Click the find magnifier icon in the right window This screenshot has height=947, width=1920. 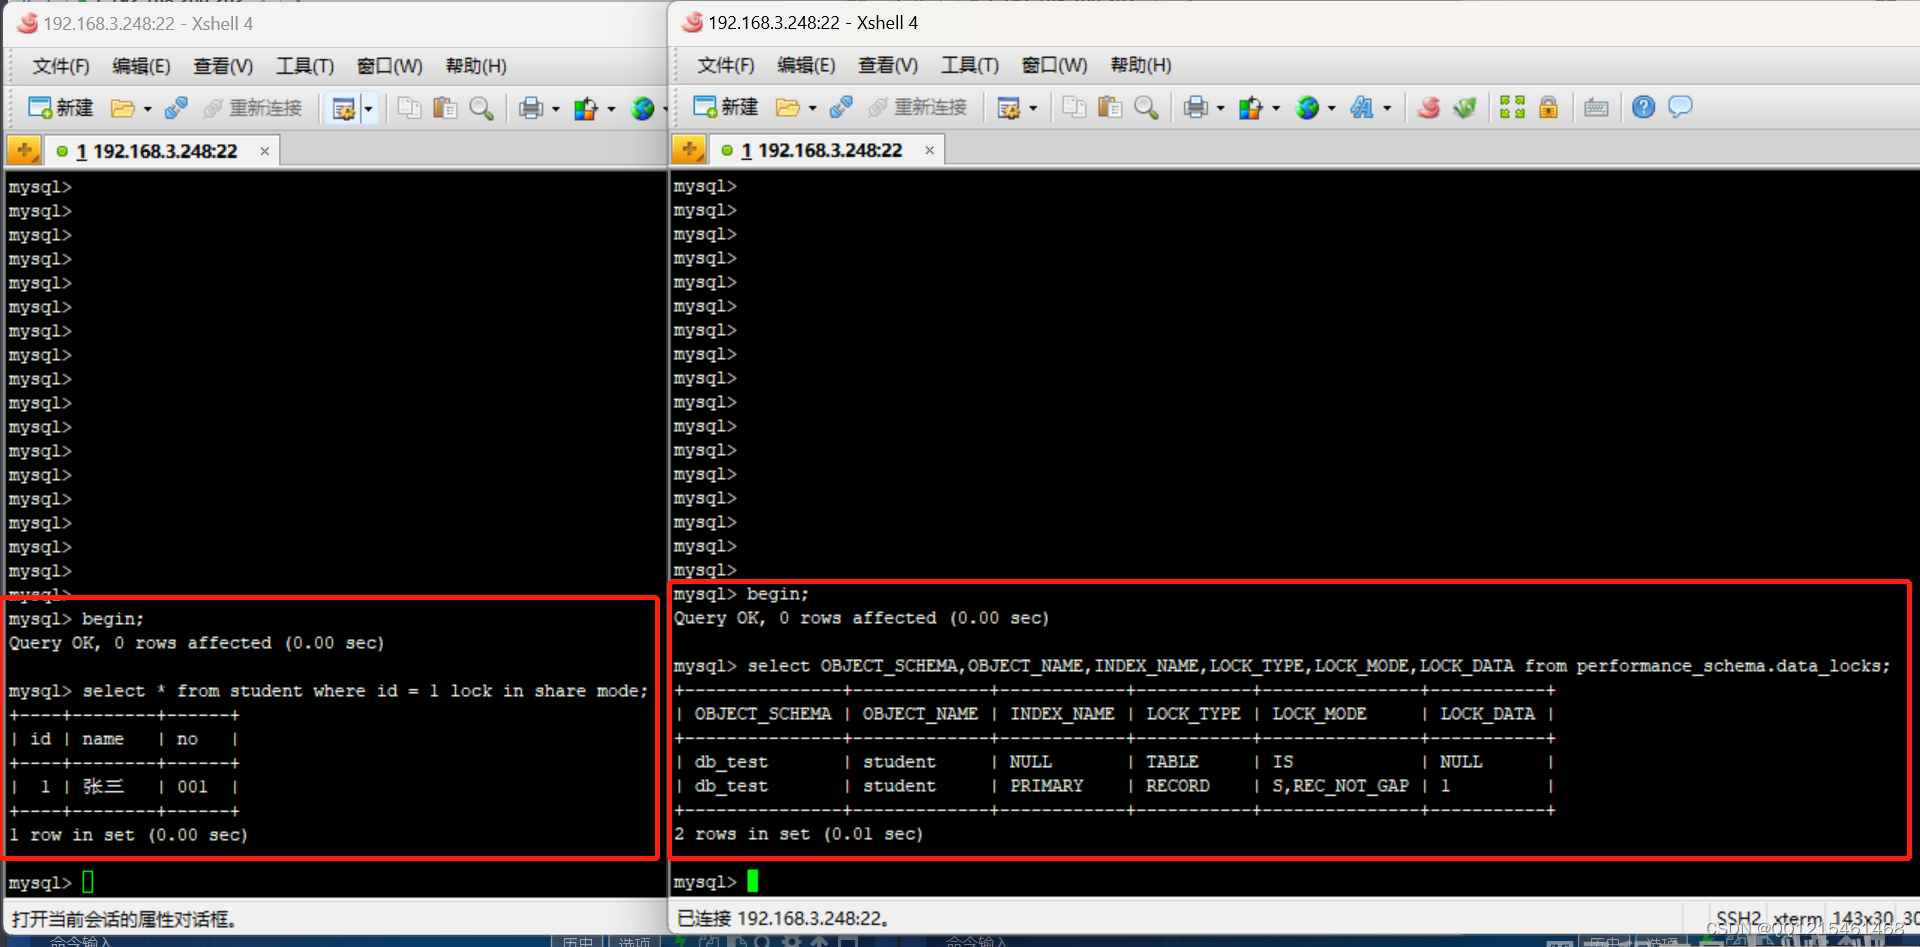pos(1146,107)
